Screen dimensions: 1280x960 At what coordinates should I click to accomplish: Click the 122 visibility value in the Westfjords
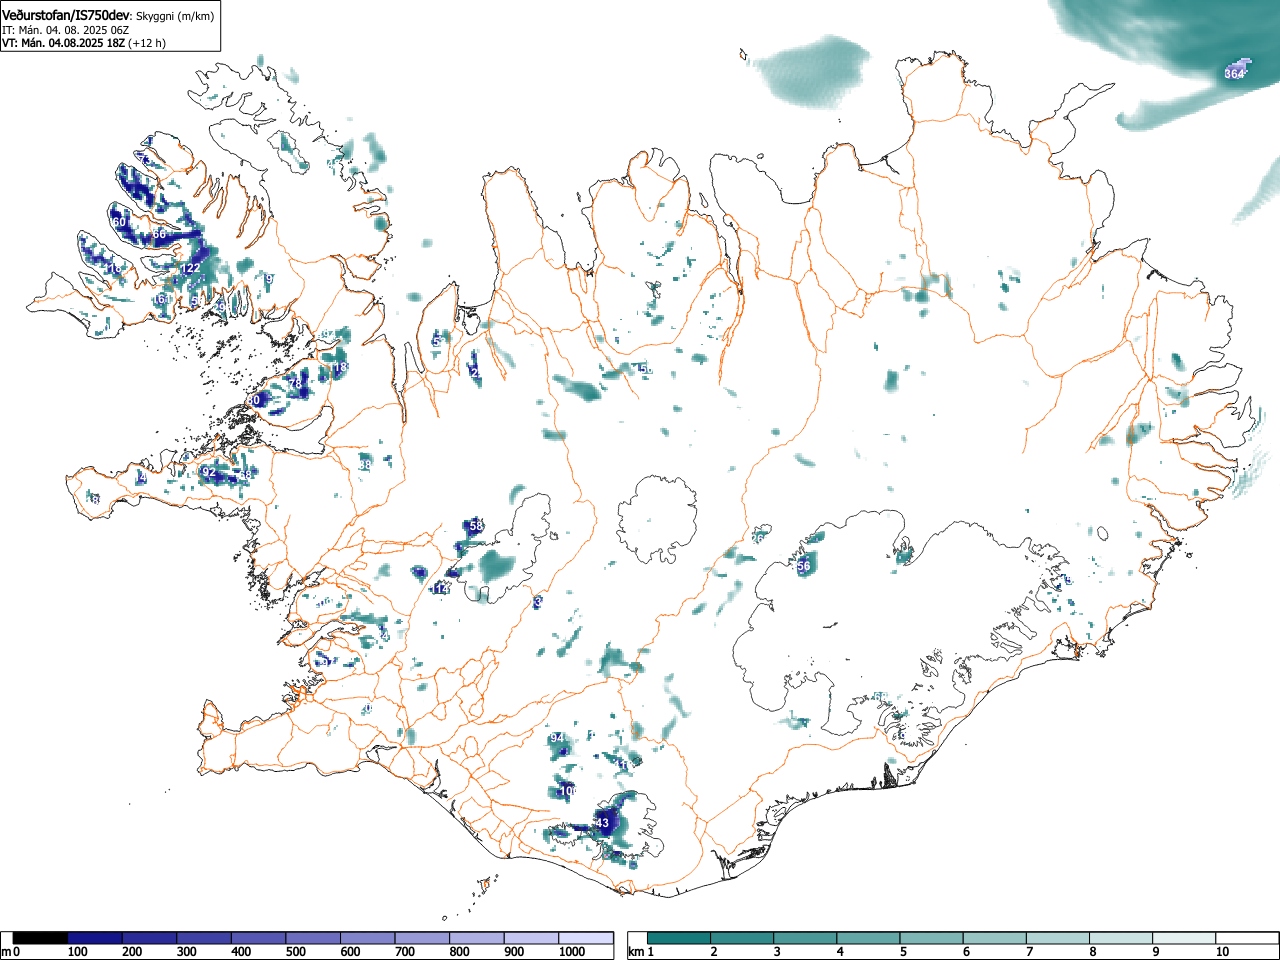pyautogui.click(x=191, y=269)
